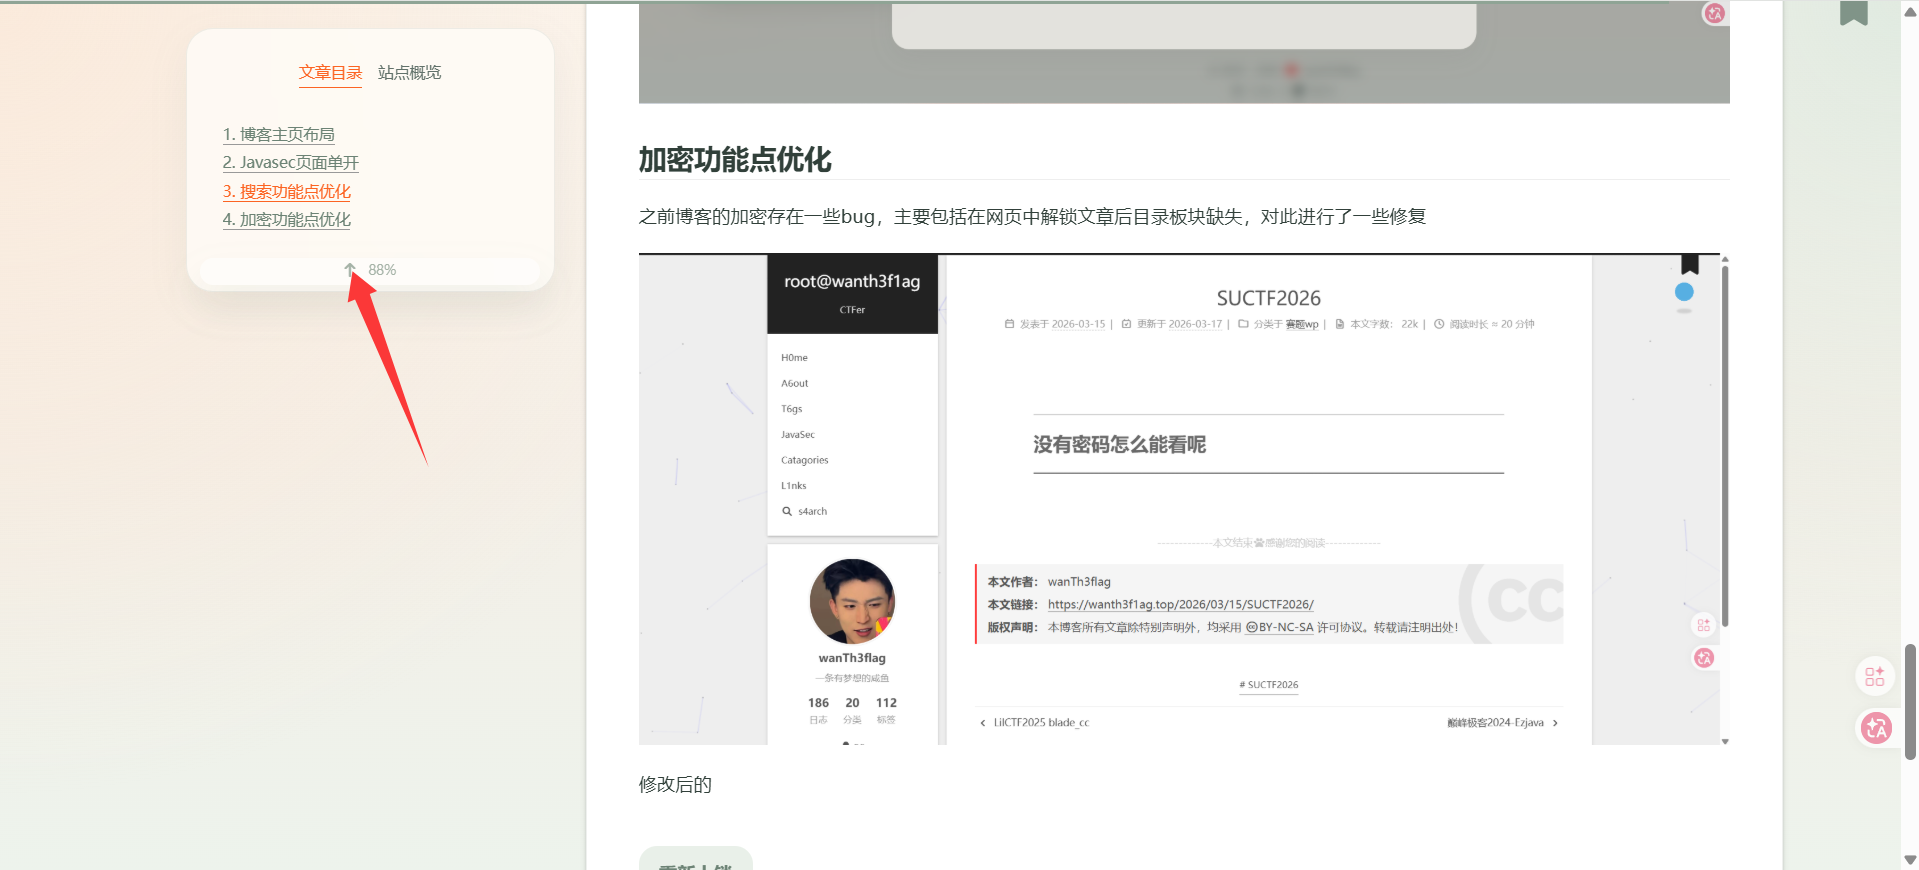Click the page scrollbar's down arrow
This screenshot has height=870, width=1919.
(x=1910, y=860)
